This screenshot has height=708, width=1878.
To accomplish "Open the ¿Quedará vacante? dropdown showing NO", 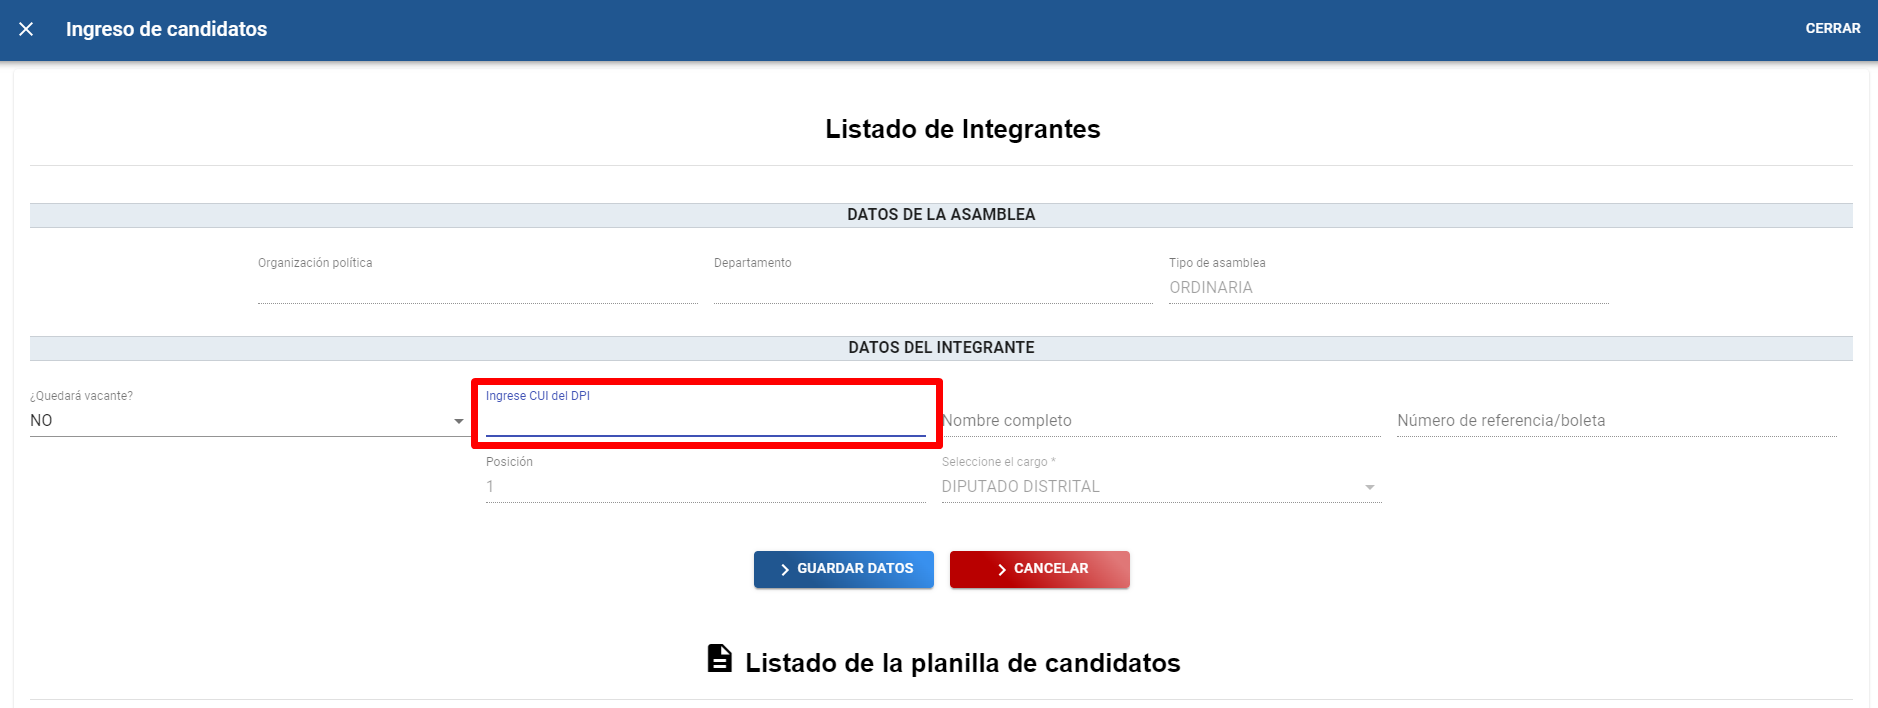I will click(x=240, y=421).
